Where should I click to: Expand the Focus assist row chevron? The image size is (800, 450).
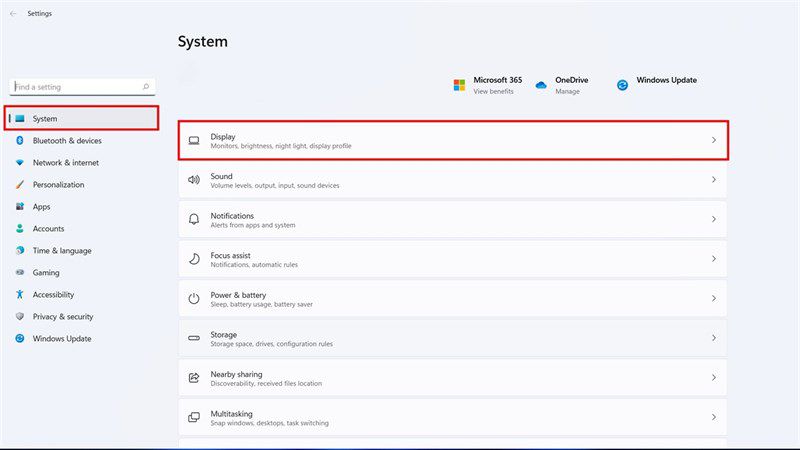(714, 259)
